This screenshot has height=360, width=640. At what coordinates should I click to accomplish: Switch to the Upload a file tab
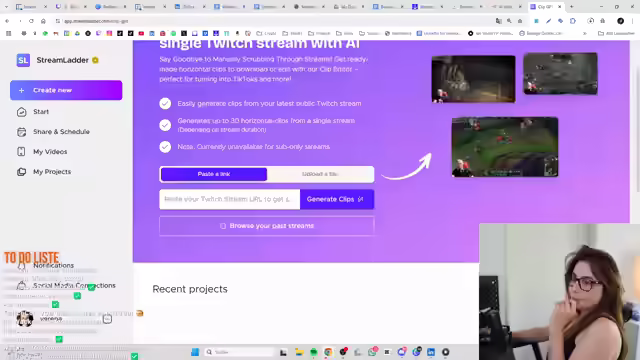click(320, 174)
